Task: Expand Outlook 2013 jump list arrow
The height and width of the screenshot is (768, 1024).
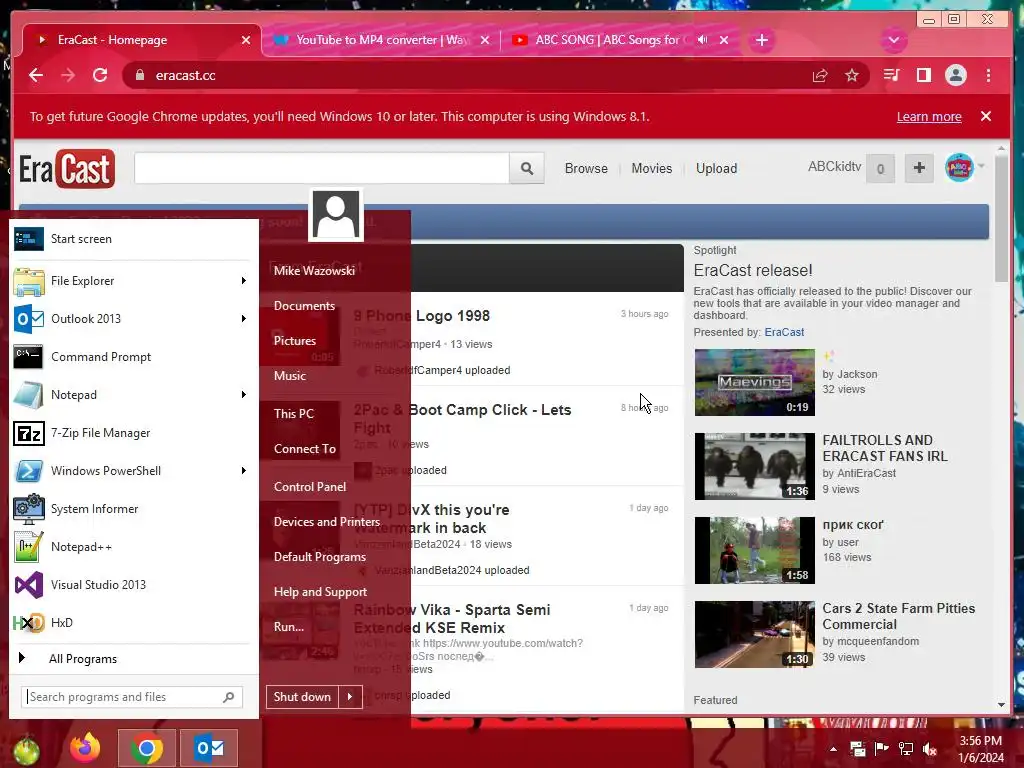Action: click(x=244, y=319)
